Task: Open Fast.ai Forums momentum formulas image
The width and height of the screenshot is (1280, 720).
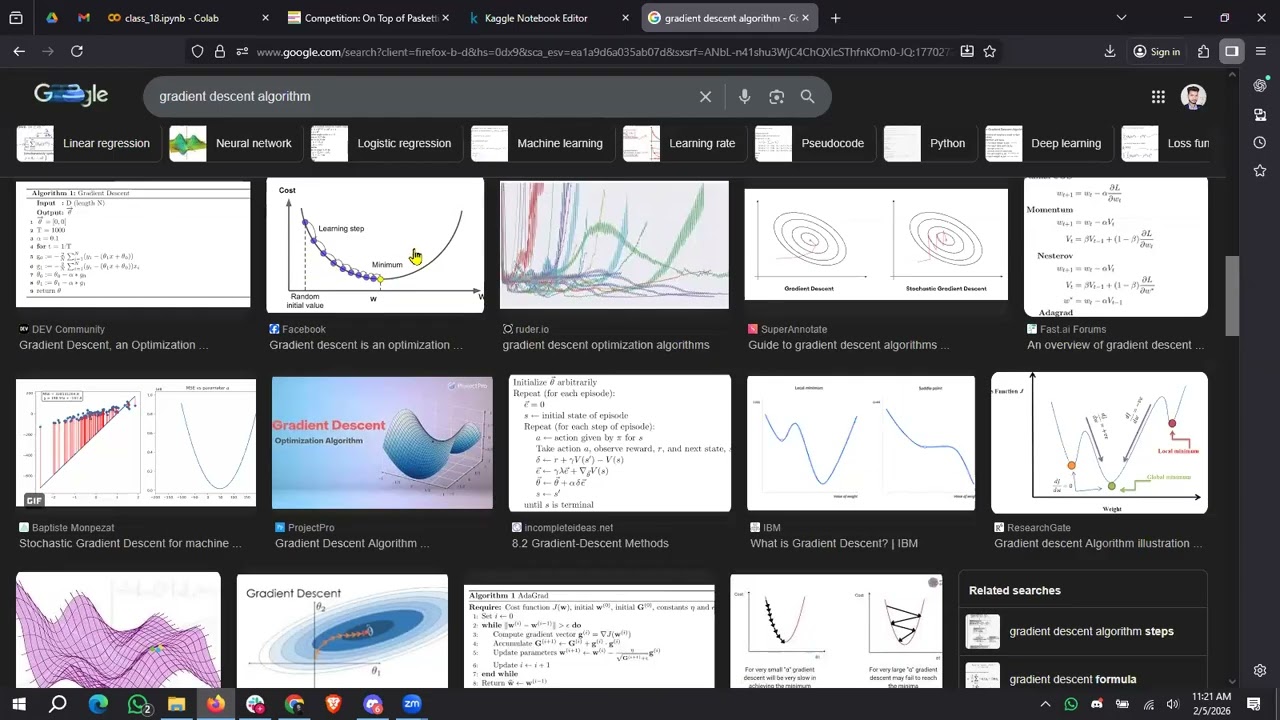Action: 1116,247
